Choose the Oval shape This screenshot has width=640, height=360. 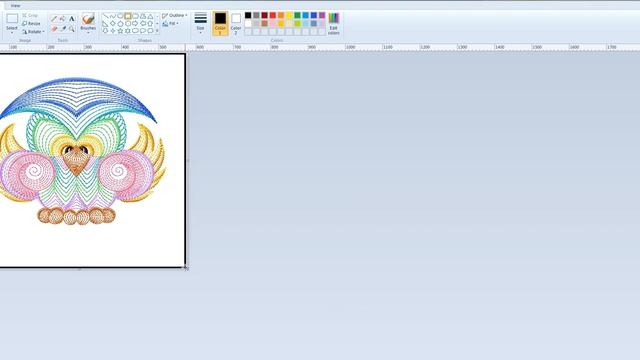click(120, 16)
